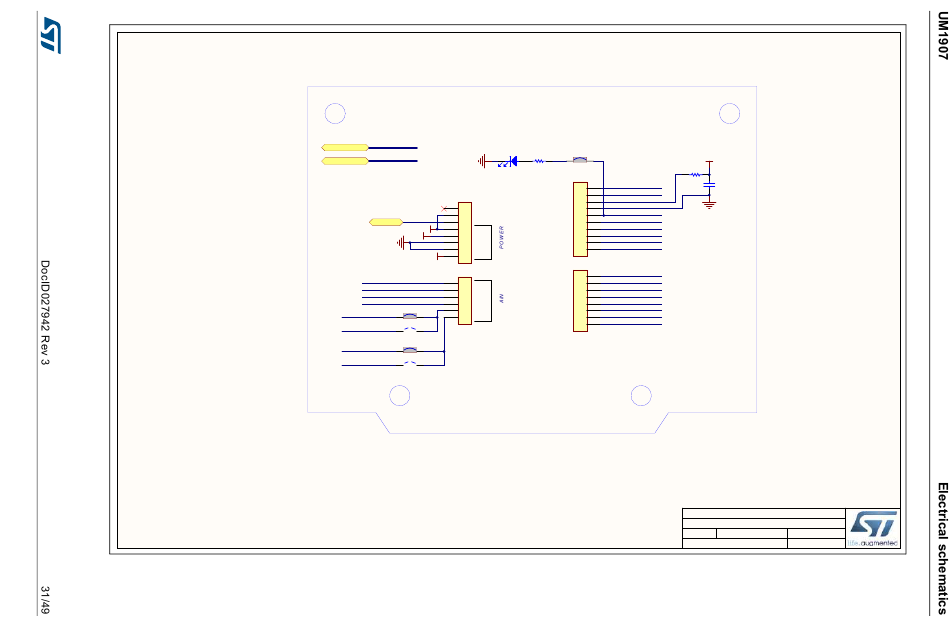Click the resistor symbol beside the capacitor

point(696,175)
